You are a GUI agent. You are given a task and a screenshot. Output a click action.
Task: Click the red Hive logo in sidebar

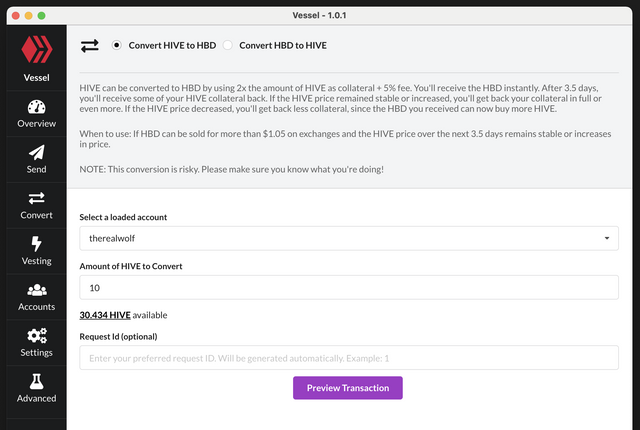click(x=37, y=49)
